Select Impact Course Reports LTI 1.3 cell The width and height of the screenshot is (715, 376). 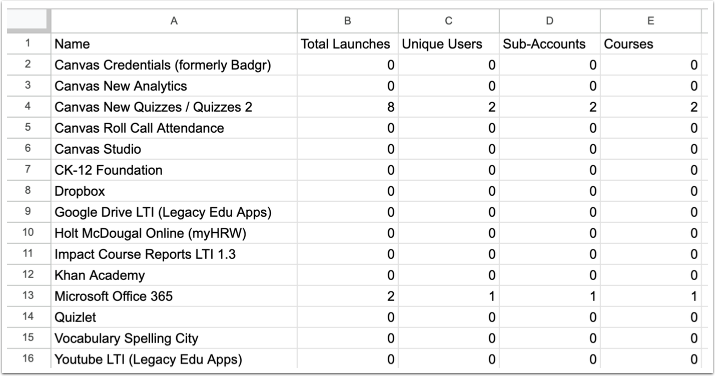pyautogui.click(x=174, y=254)
